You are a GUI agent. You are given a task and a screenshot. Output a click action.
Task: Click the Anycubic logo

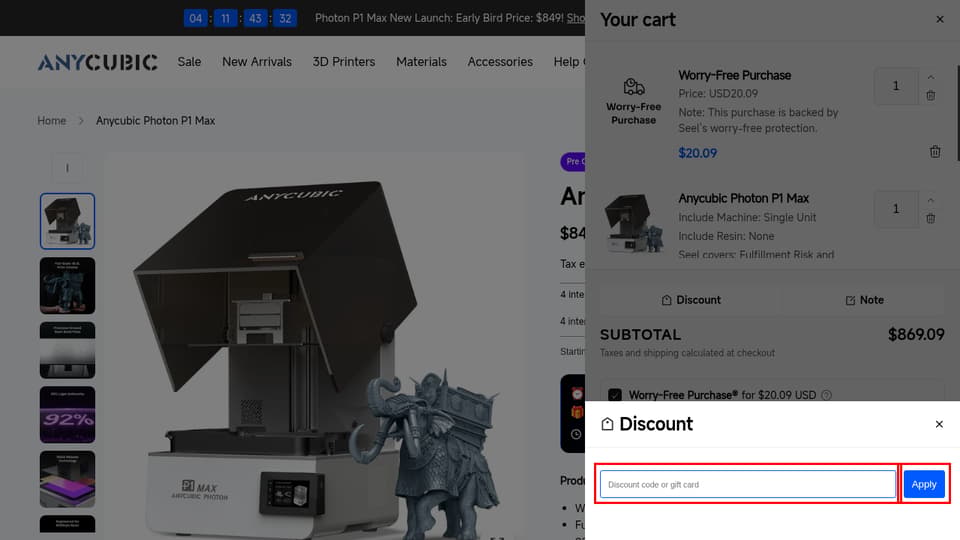point(97,62)
